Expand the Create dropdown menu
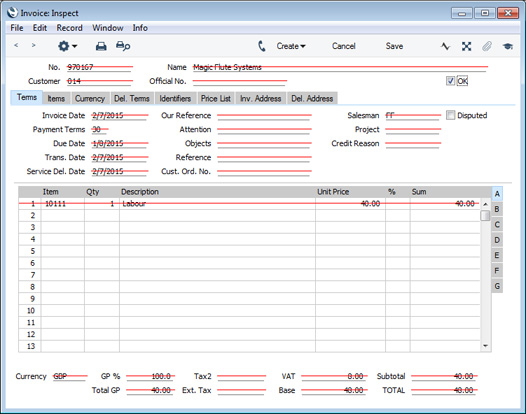The width and height of the screenshot is (526, 414). (x=291, y=46)
